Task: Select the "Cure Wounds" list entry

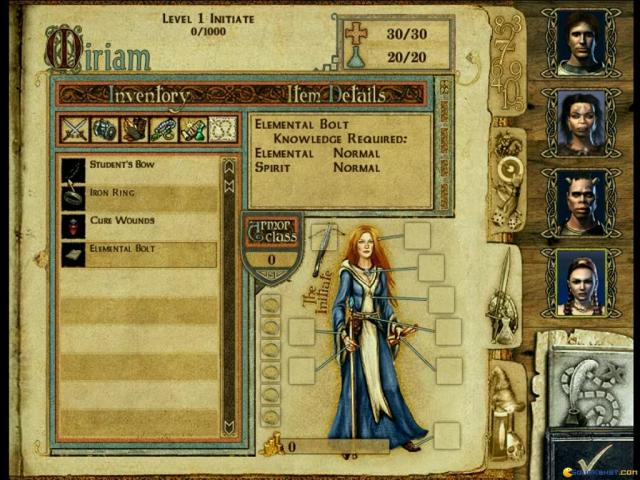Action: (139, 227)
